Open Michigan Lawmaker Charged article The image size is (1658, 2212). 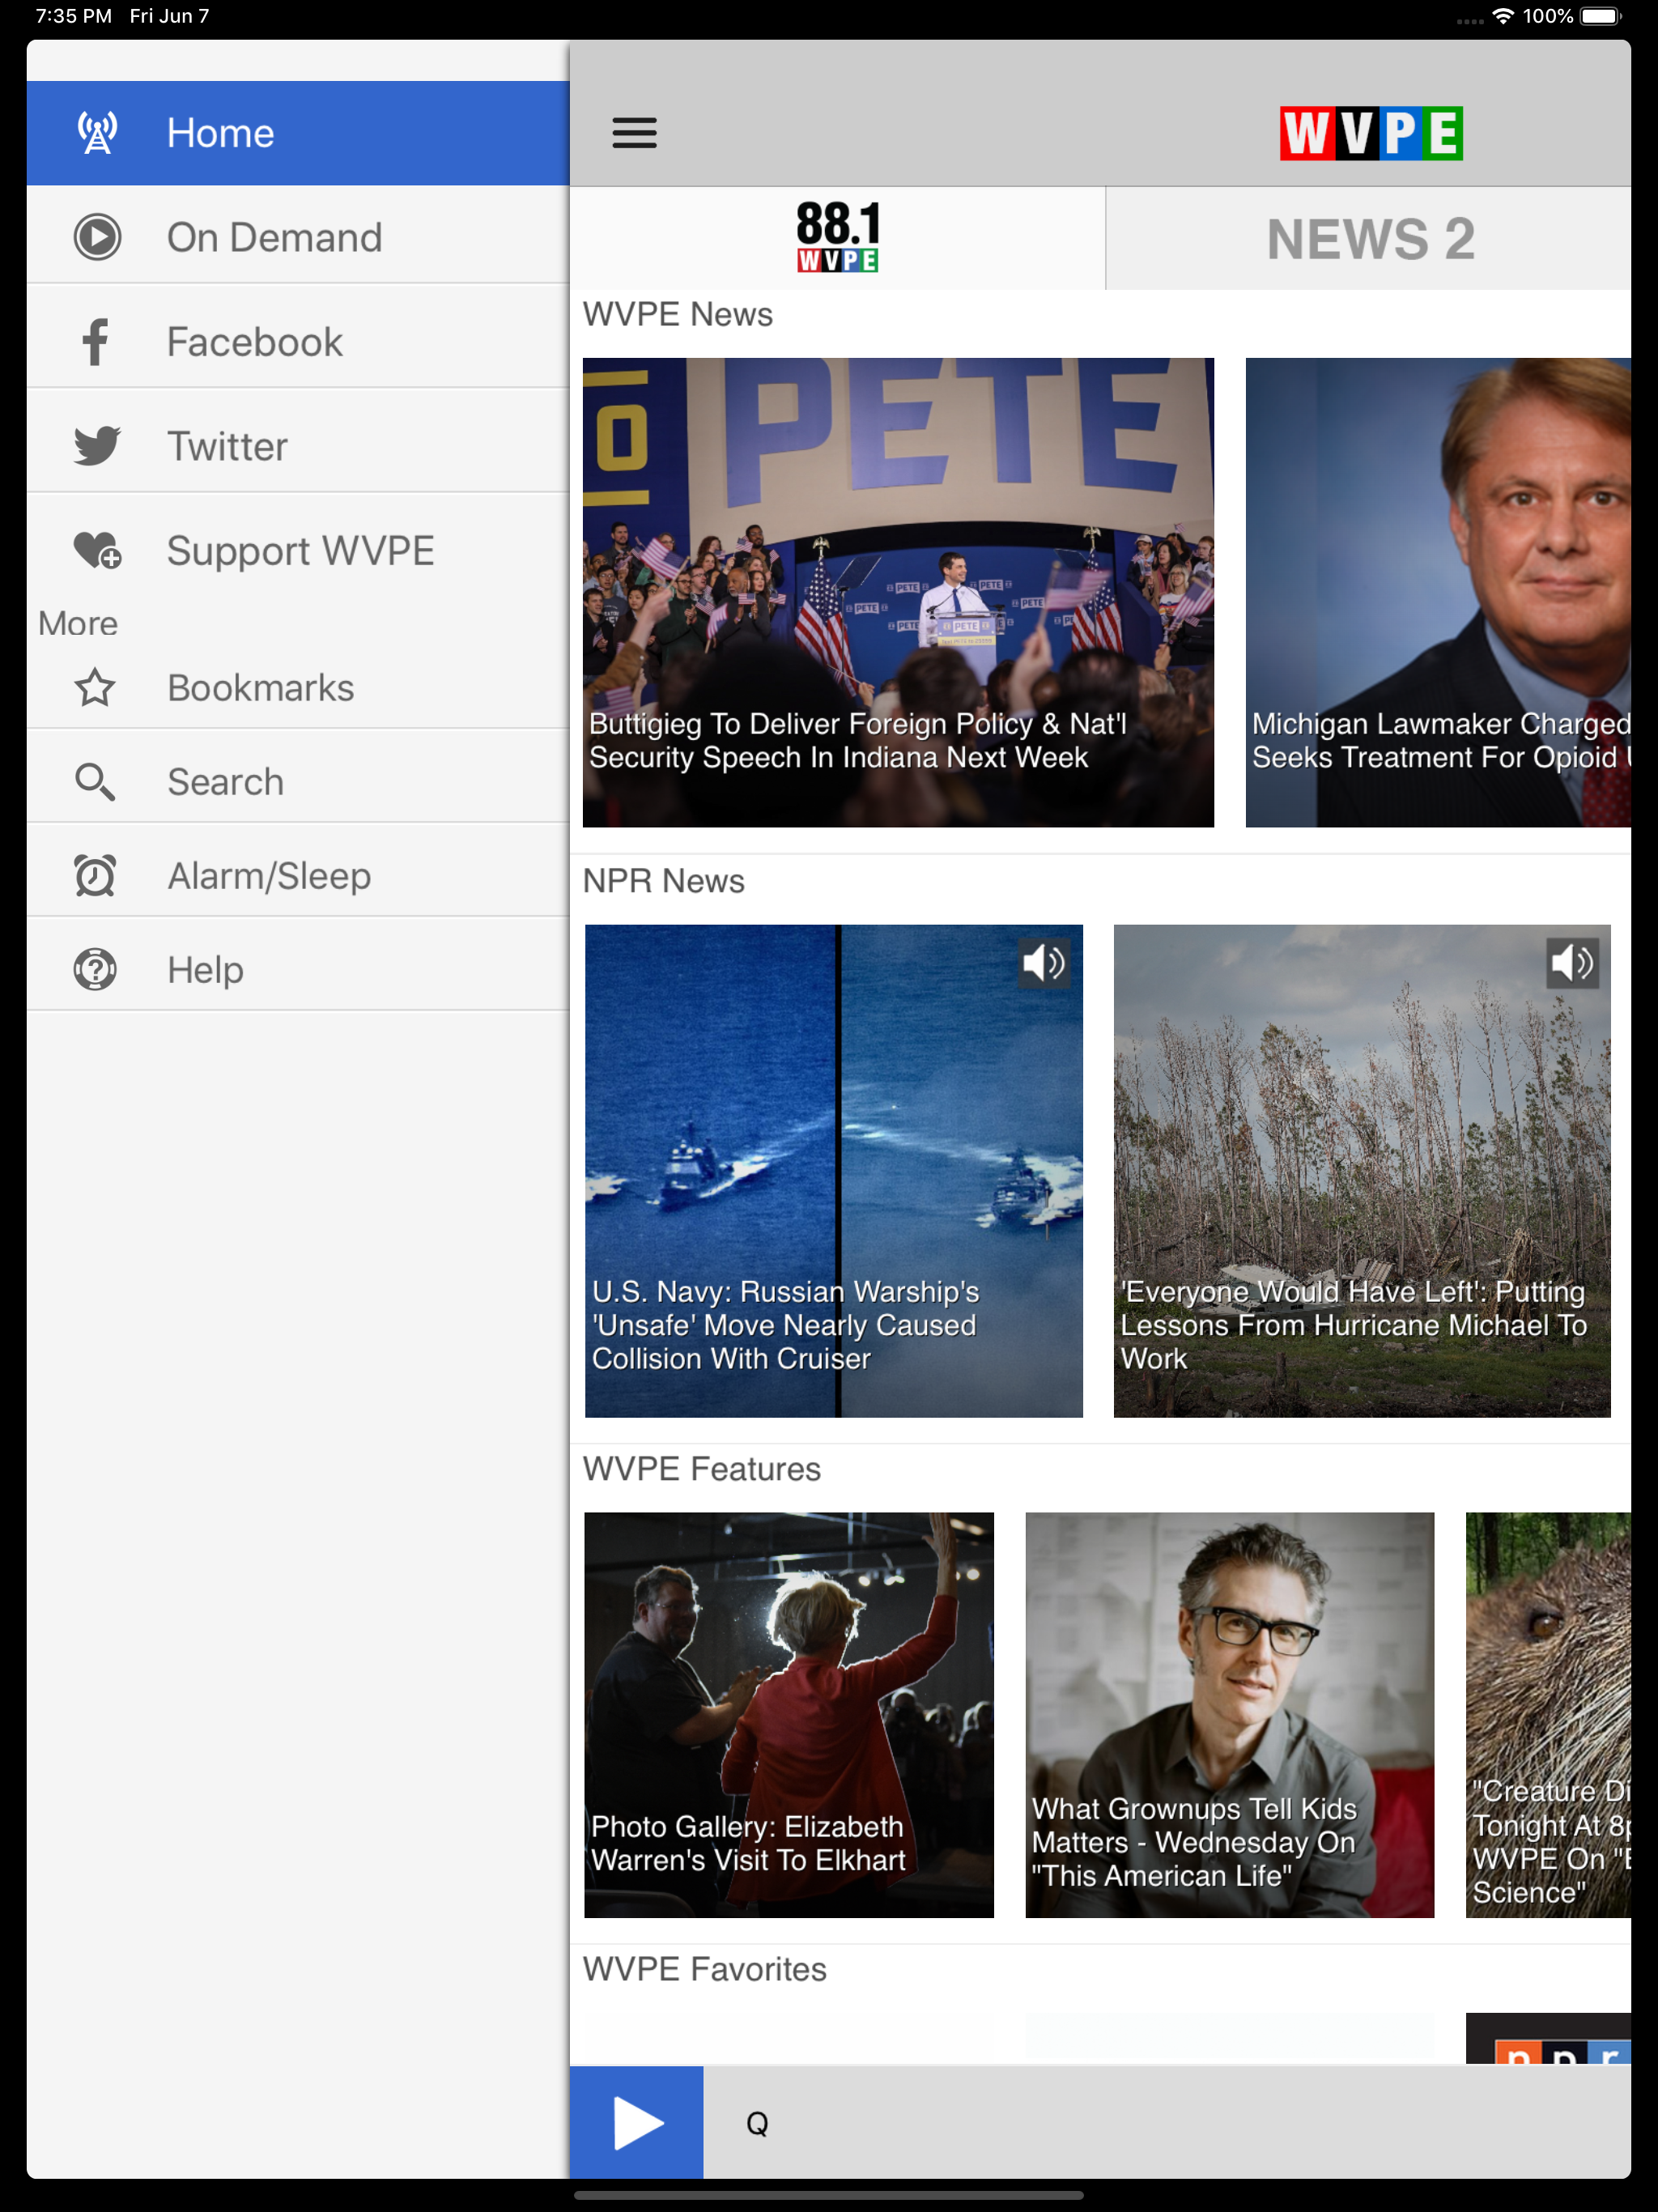tap(1438, 592)
